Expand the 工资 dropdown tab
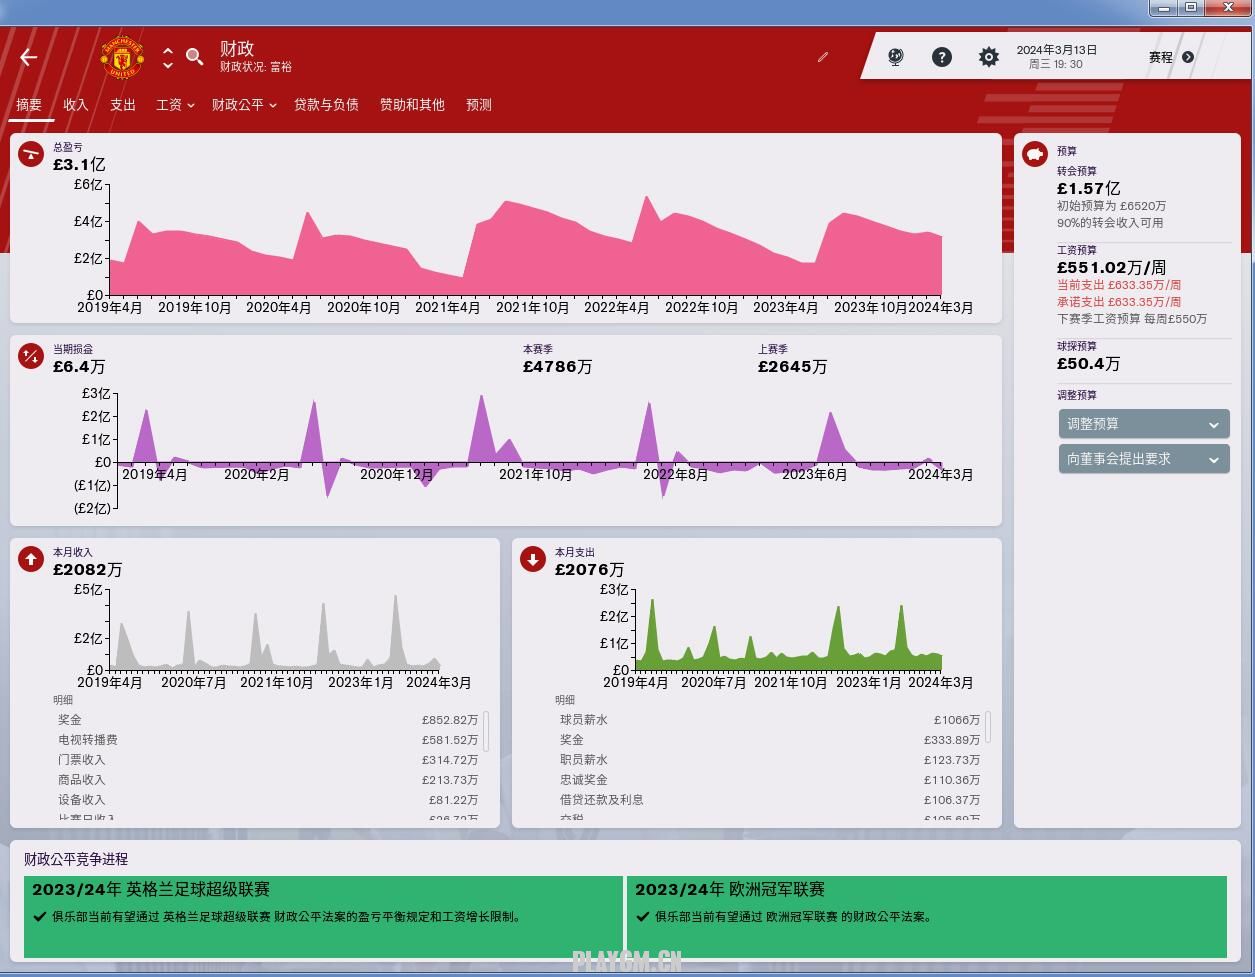Screen dimensions: 1255x977 coord(175,104)
